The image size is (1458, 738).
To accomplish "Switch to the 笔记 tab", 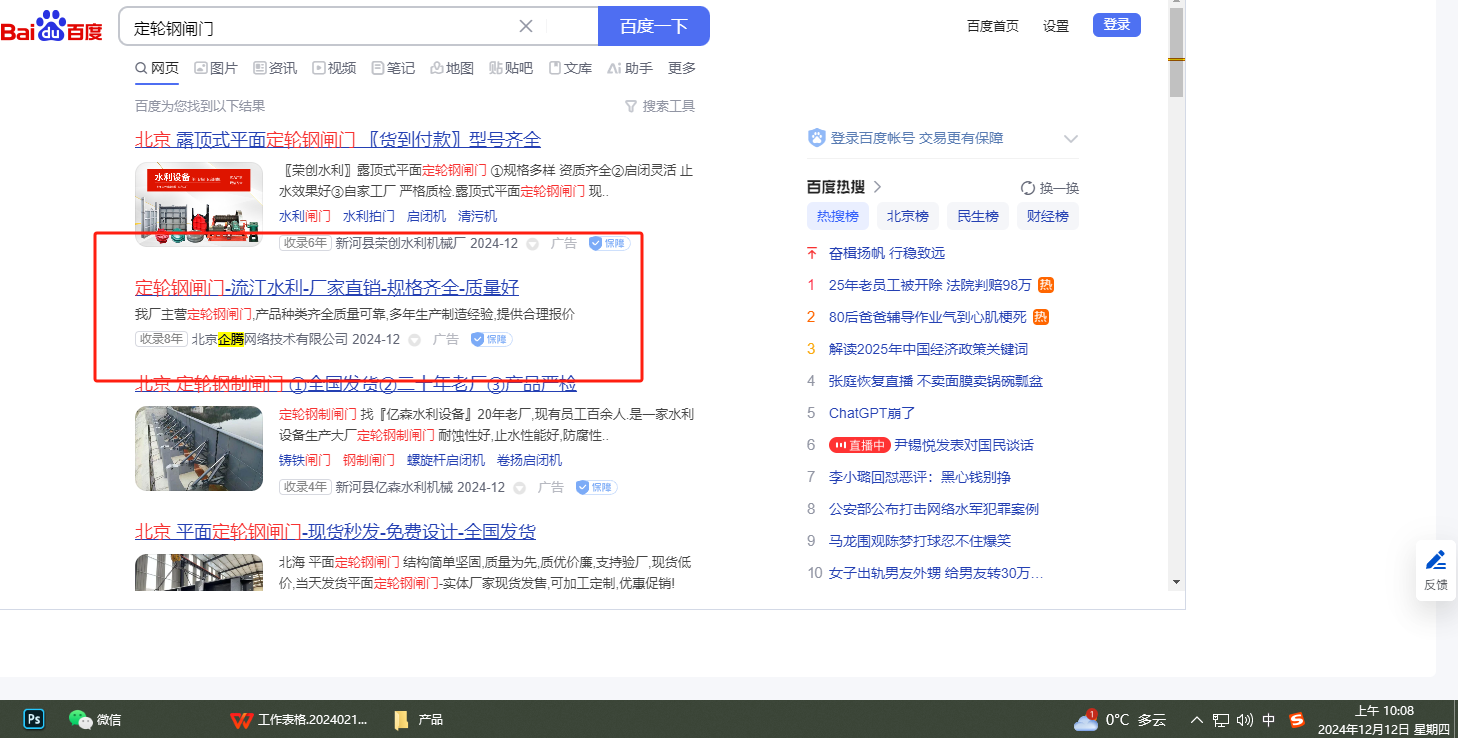I will [x=393, y=68].
